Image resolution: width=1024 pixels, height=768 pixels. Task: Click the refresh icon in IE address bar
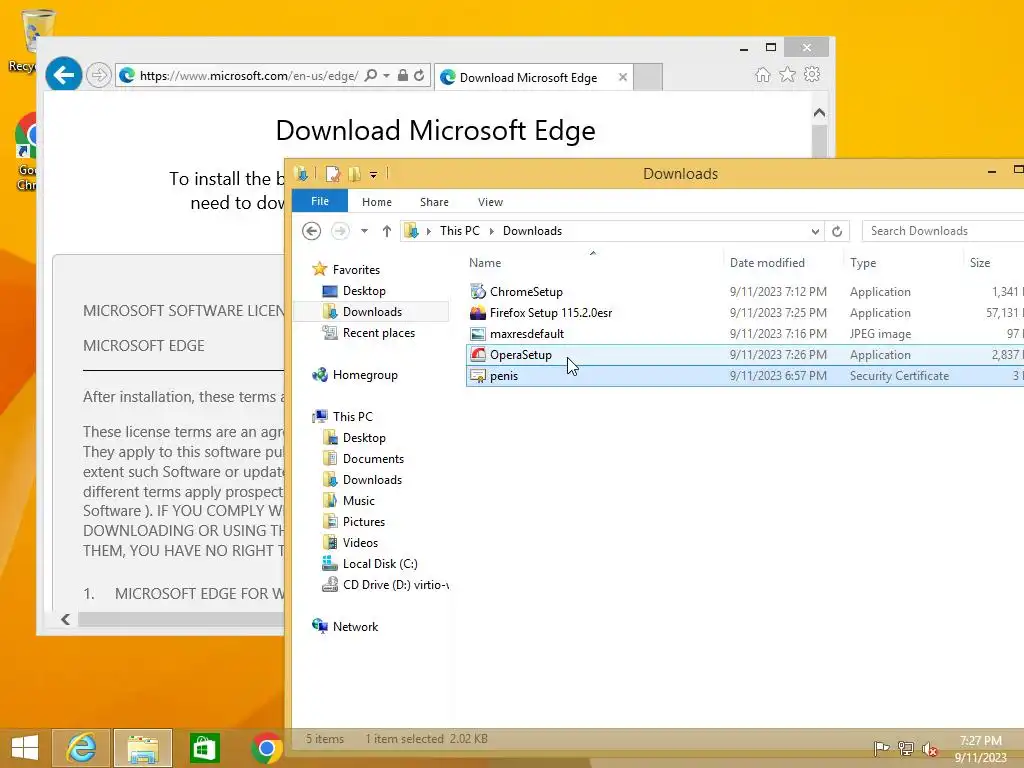(x=419, y=76)
